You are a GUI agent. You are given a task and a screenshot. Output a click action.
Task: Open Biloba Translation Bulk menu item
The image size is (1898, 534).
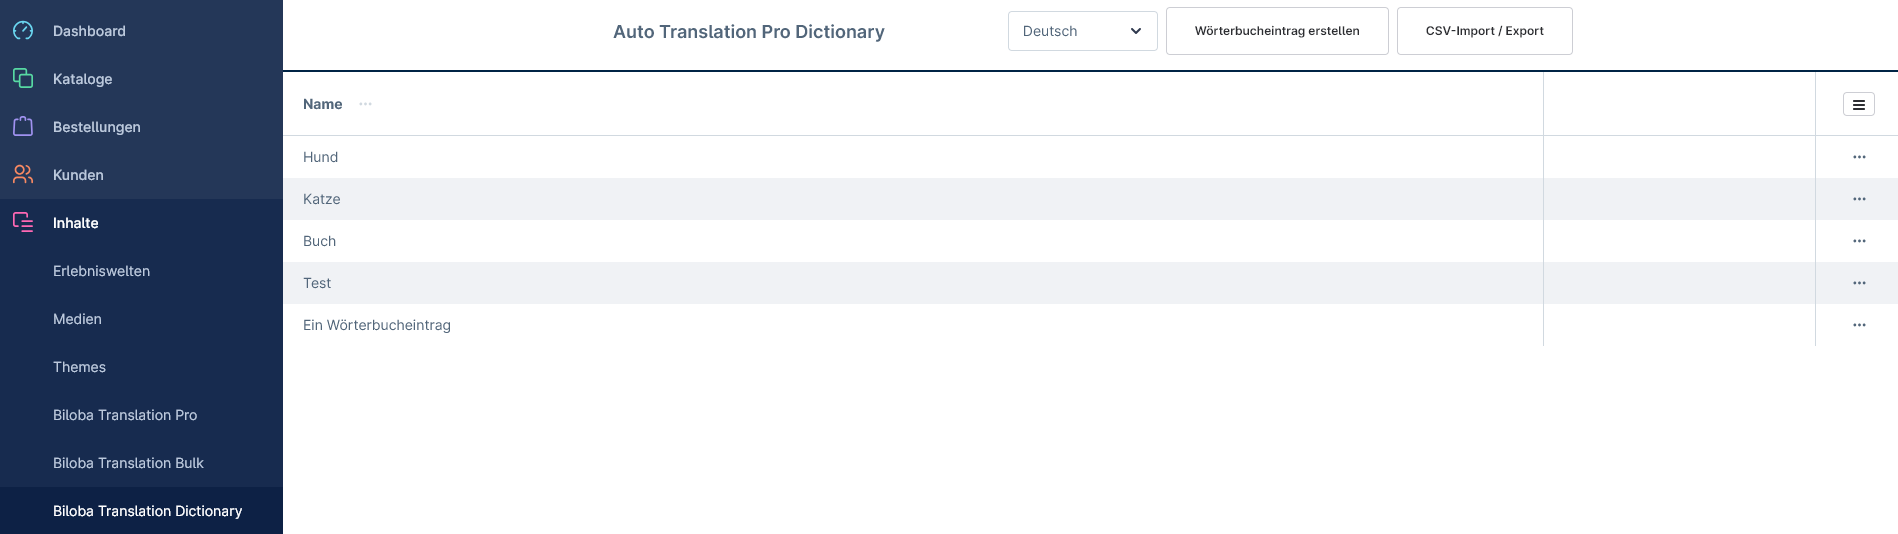(x=128, y=463)
